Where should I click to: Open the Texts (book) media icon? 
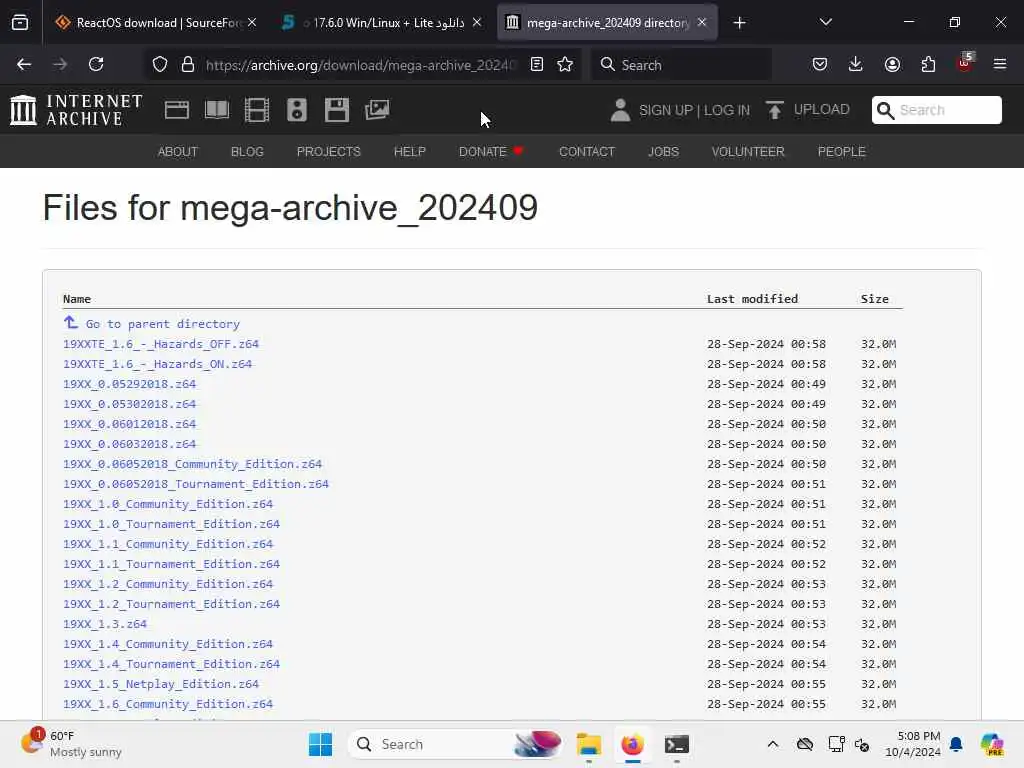tap(217, 110)
